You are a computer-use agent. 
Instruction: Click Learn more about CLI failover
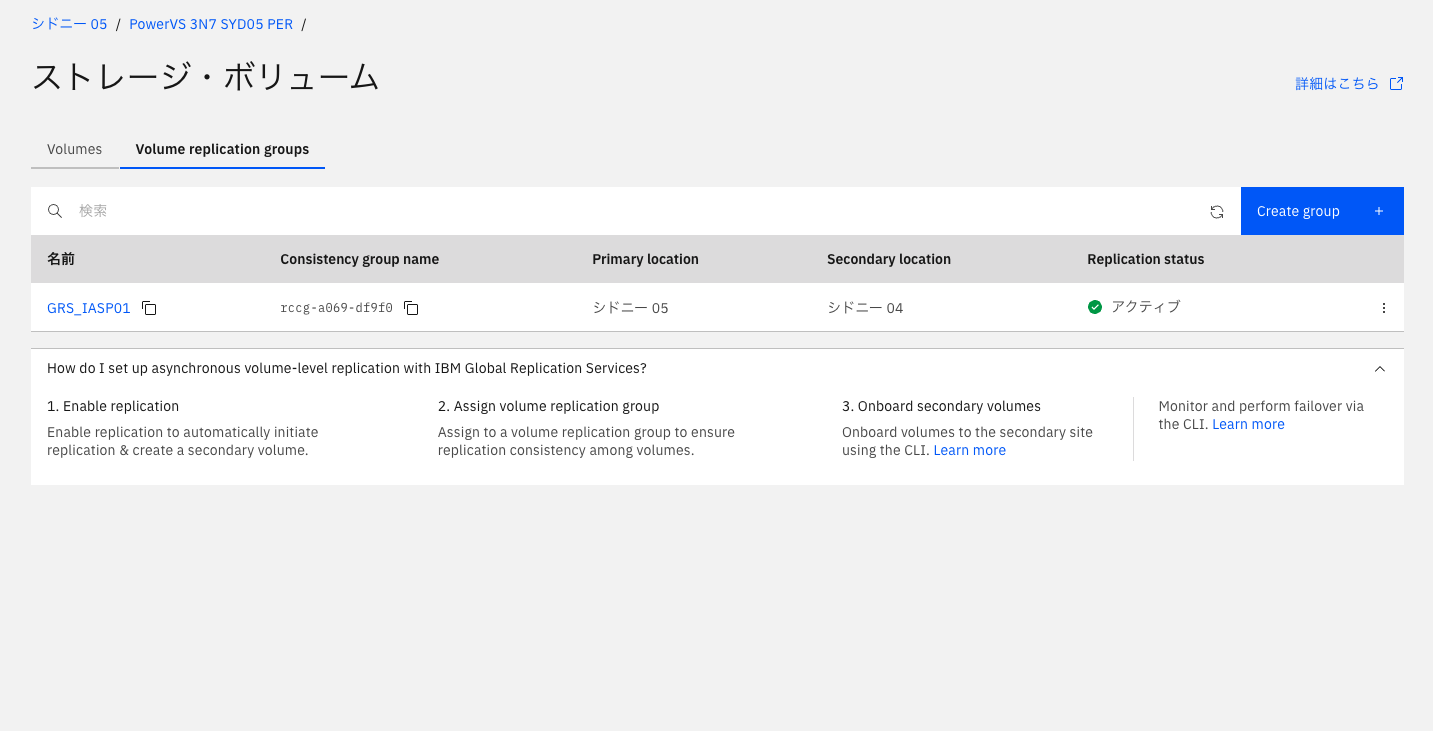click(1248, 424)
